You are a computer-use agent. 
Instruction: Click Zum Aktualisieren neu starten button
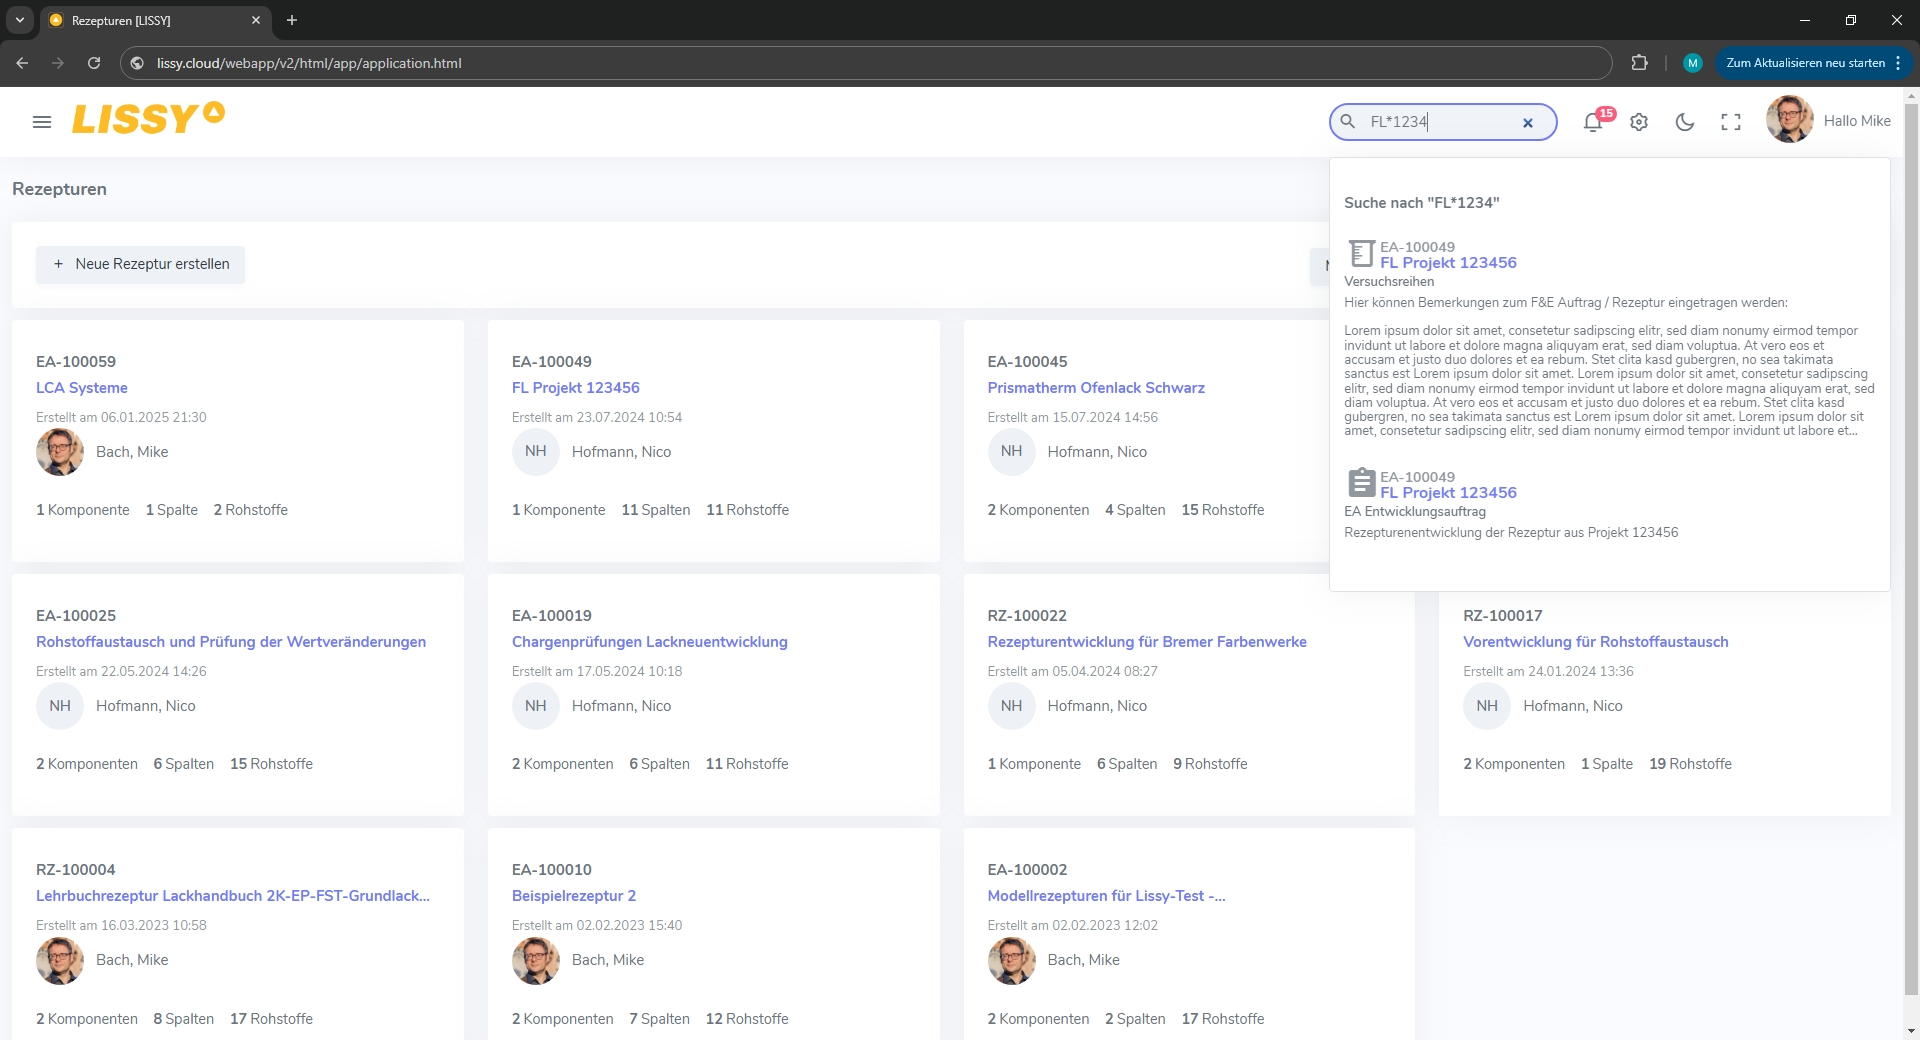1806,63
